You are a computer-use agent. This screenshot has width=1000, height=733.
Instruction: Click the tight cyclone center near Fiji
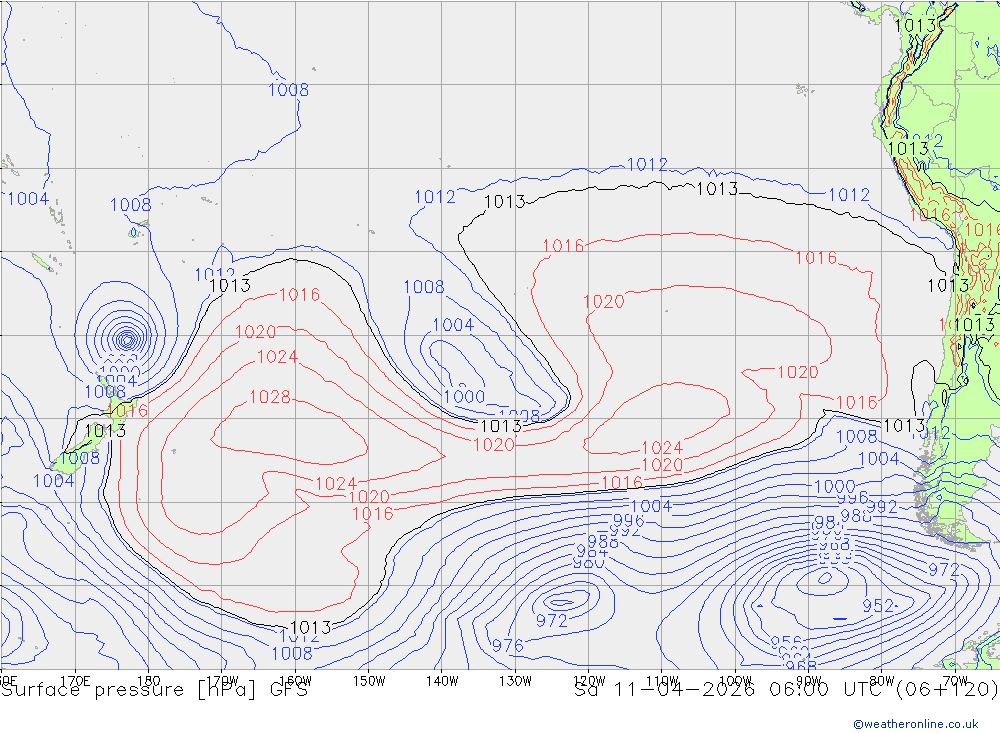coord(127,339)
